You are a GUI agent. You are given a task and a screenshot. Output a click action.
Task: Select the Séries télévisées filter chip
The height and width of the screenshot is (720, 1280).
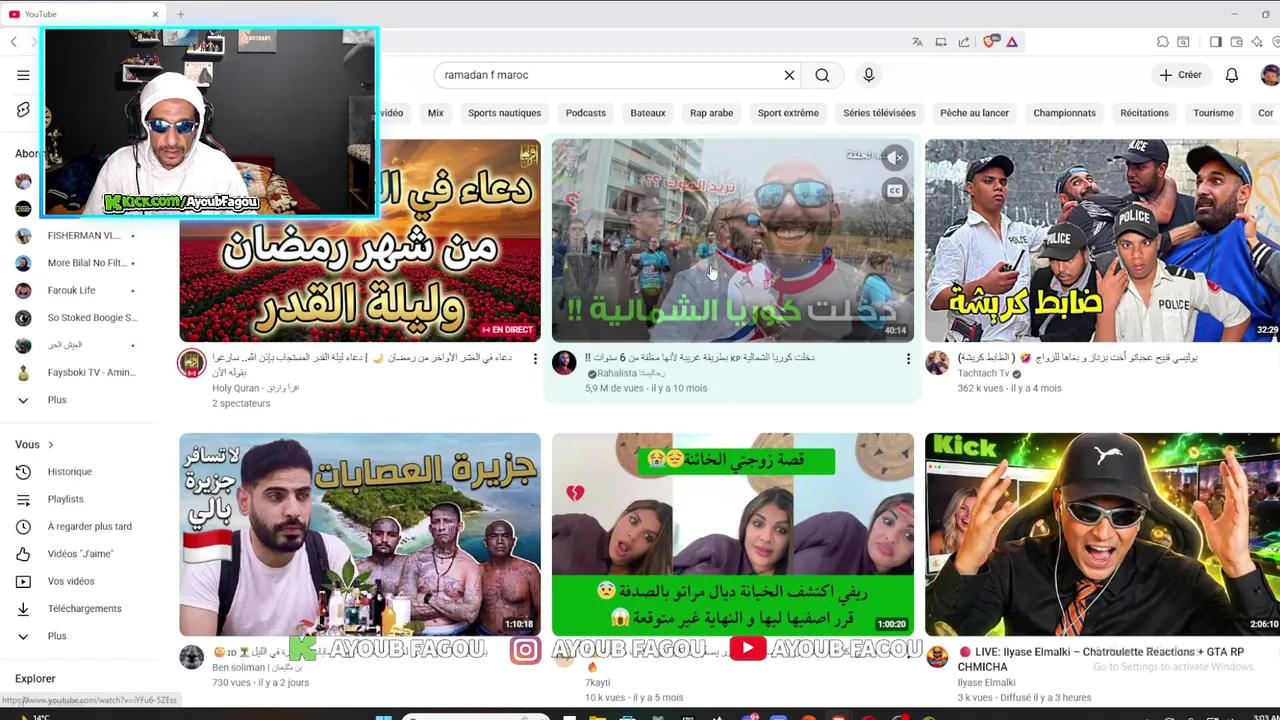click(879, 113)
